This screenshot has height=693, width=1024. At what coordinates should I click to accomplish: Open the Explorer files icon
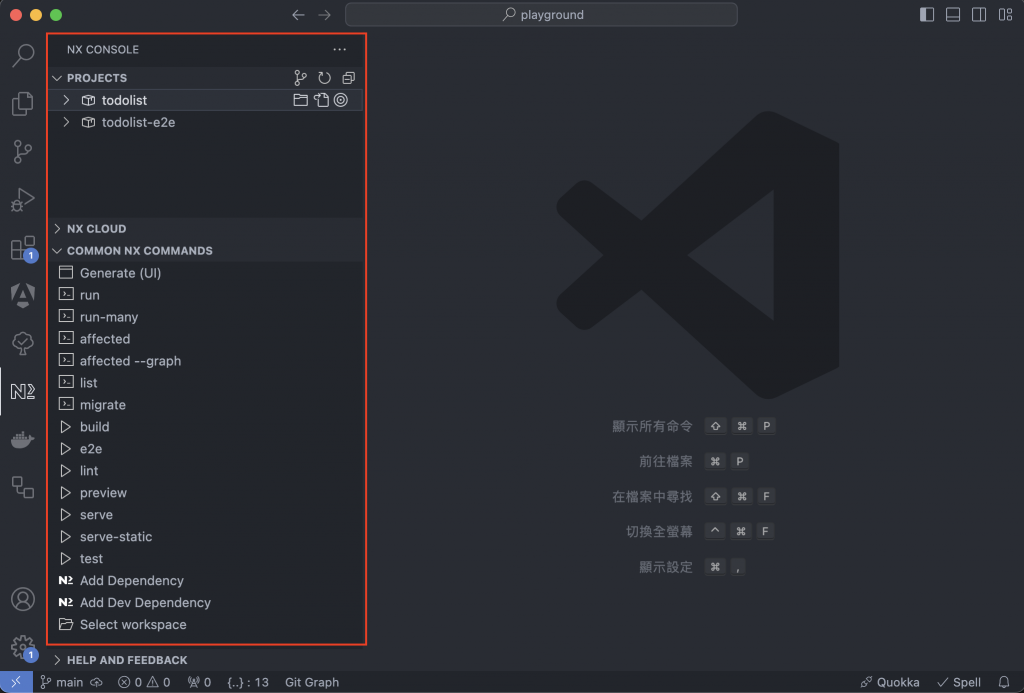(x=23, y=103)
